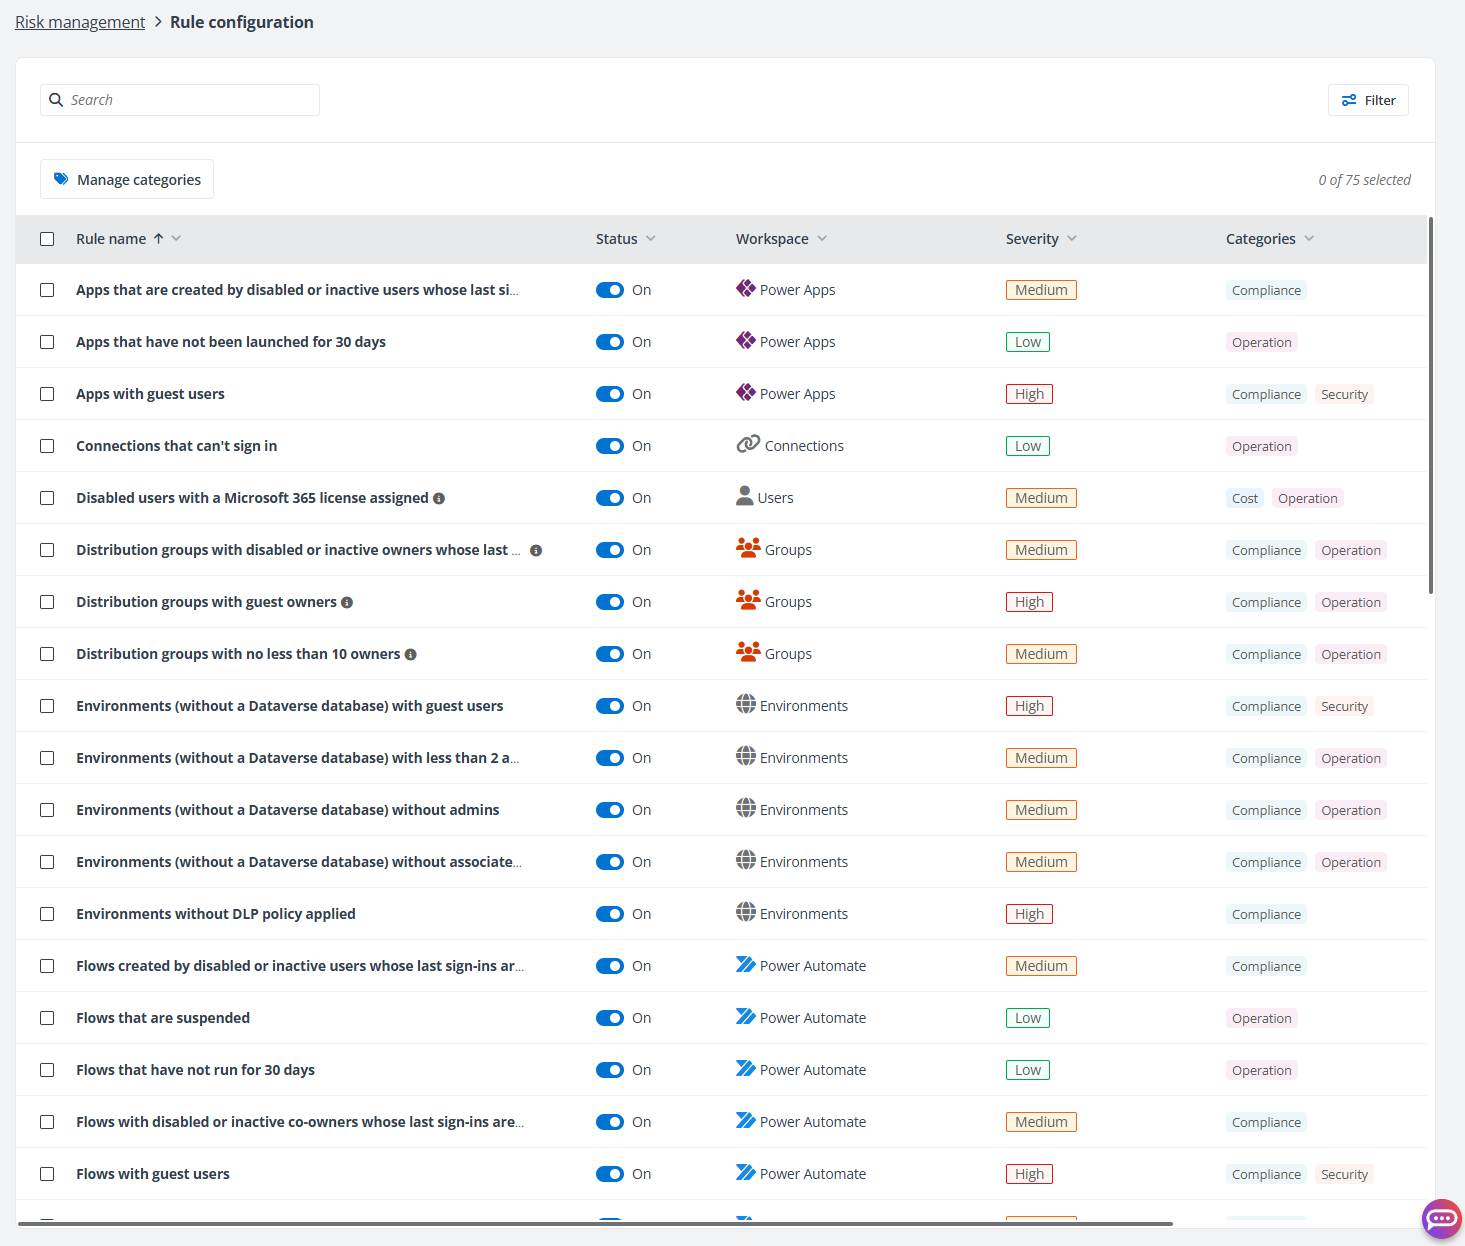Click the Filter button
This screenshot has height=1246, width=1465.
[1368, 99]
